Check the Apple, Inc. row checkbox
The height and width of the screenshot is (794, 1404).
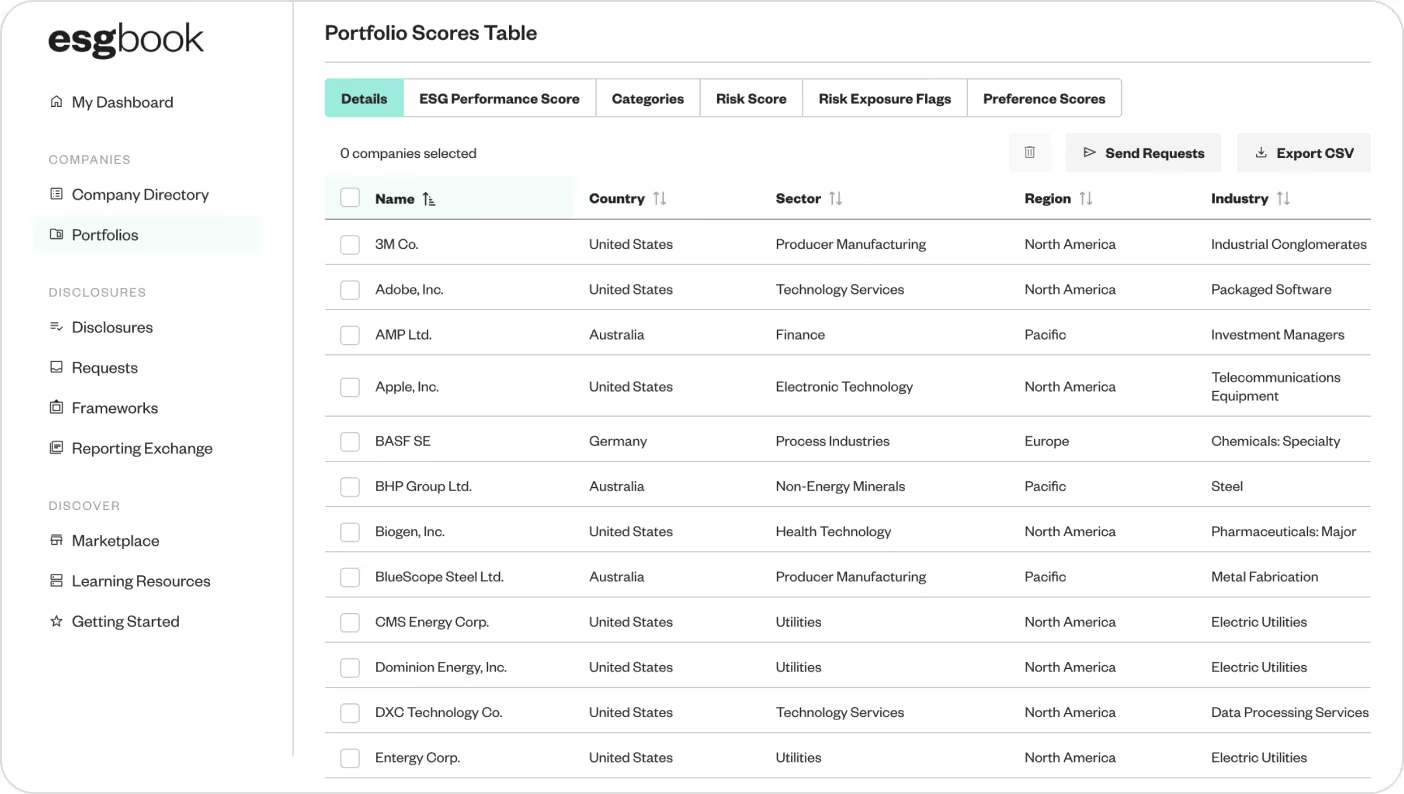[350, 387]
